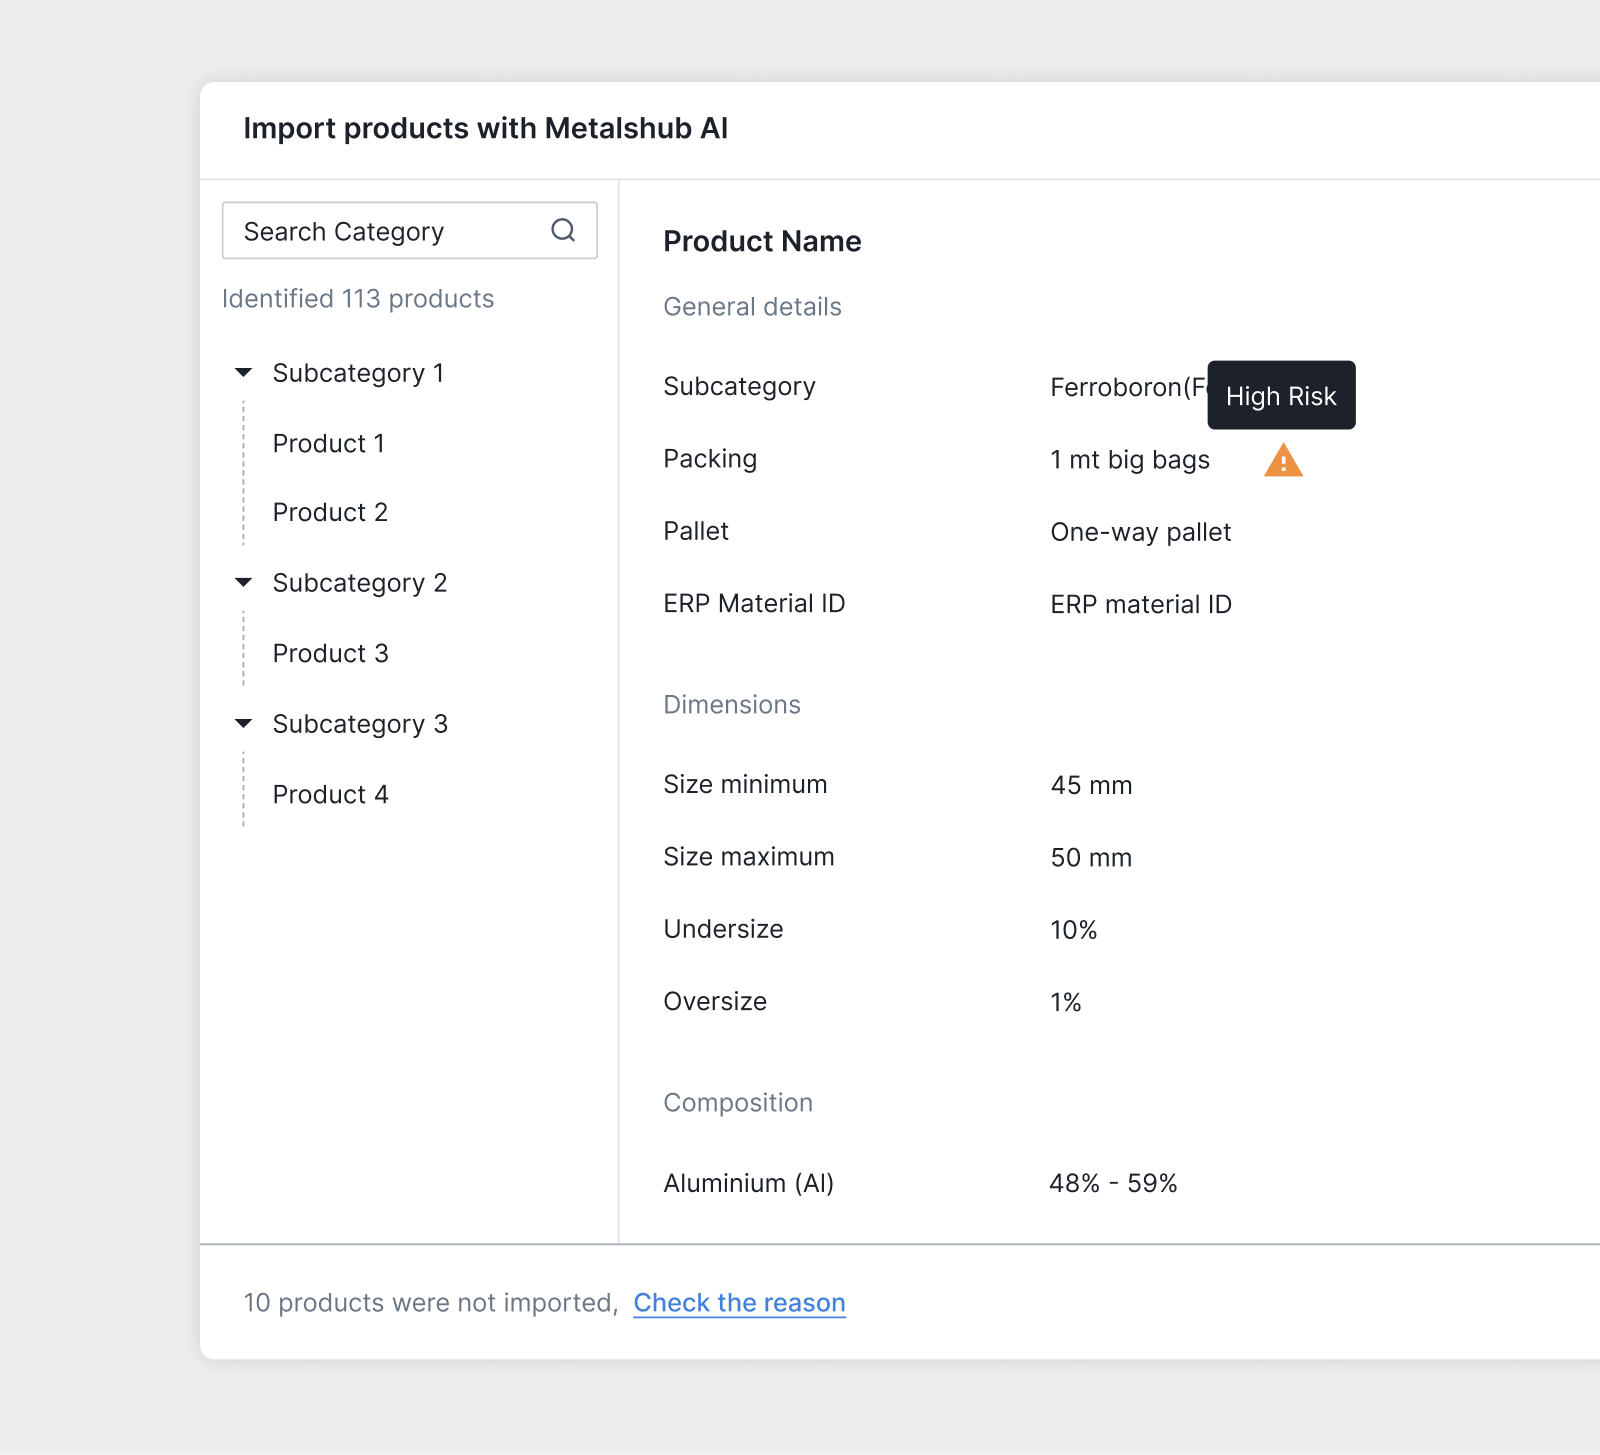Collapse the Subcategory 1 tree node
This screenshot has width=1600, height=1455.
pos(243,372)
